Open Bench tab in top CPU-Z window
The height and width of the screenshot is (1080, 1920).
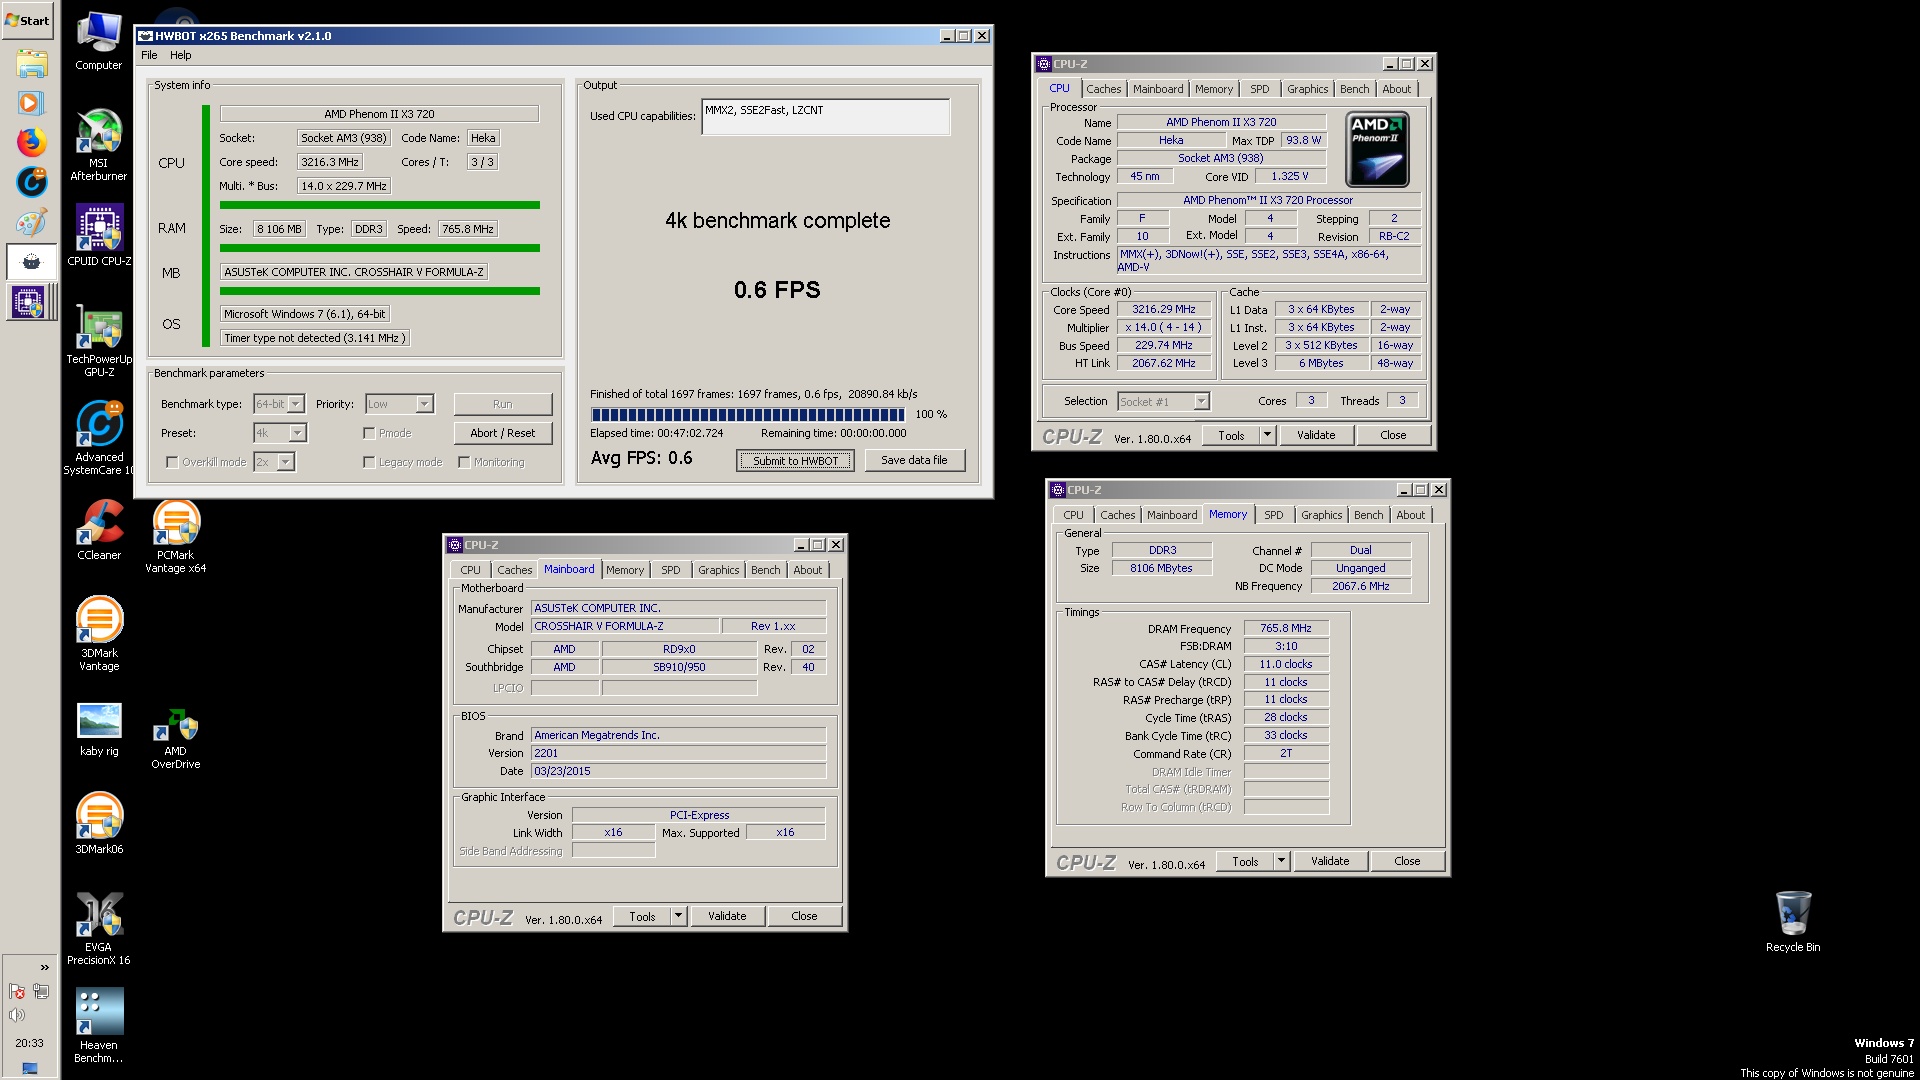(1355, 89)
